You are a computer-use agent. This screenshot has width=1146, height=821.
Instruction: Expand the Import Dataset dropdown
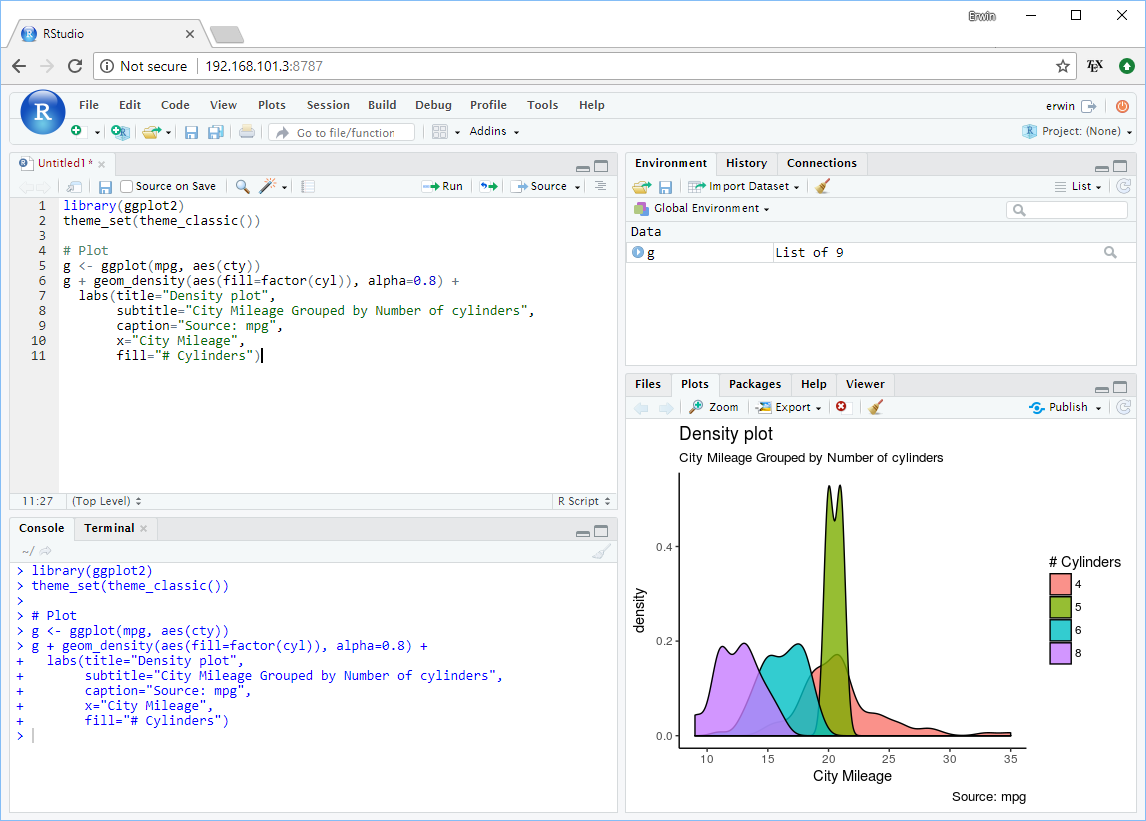click(x=743, y=186)
